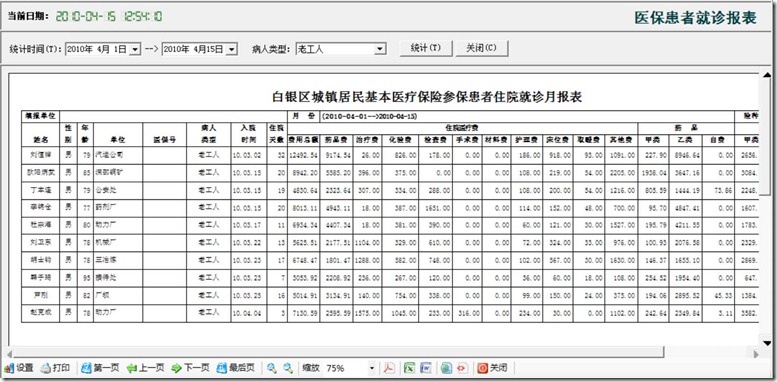This screenshot has width=777, height=382.
Task: Click the globe export icon
Action: pyautogui.click(x=446, y=368)
